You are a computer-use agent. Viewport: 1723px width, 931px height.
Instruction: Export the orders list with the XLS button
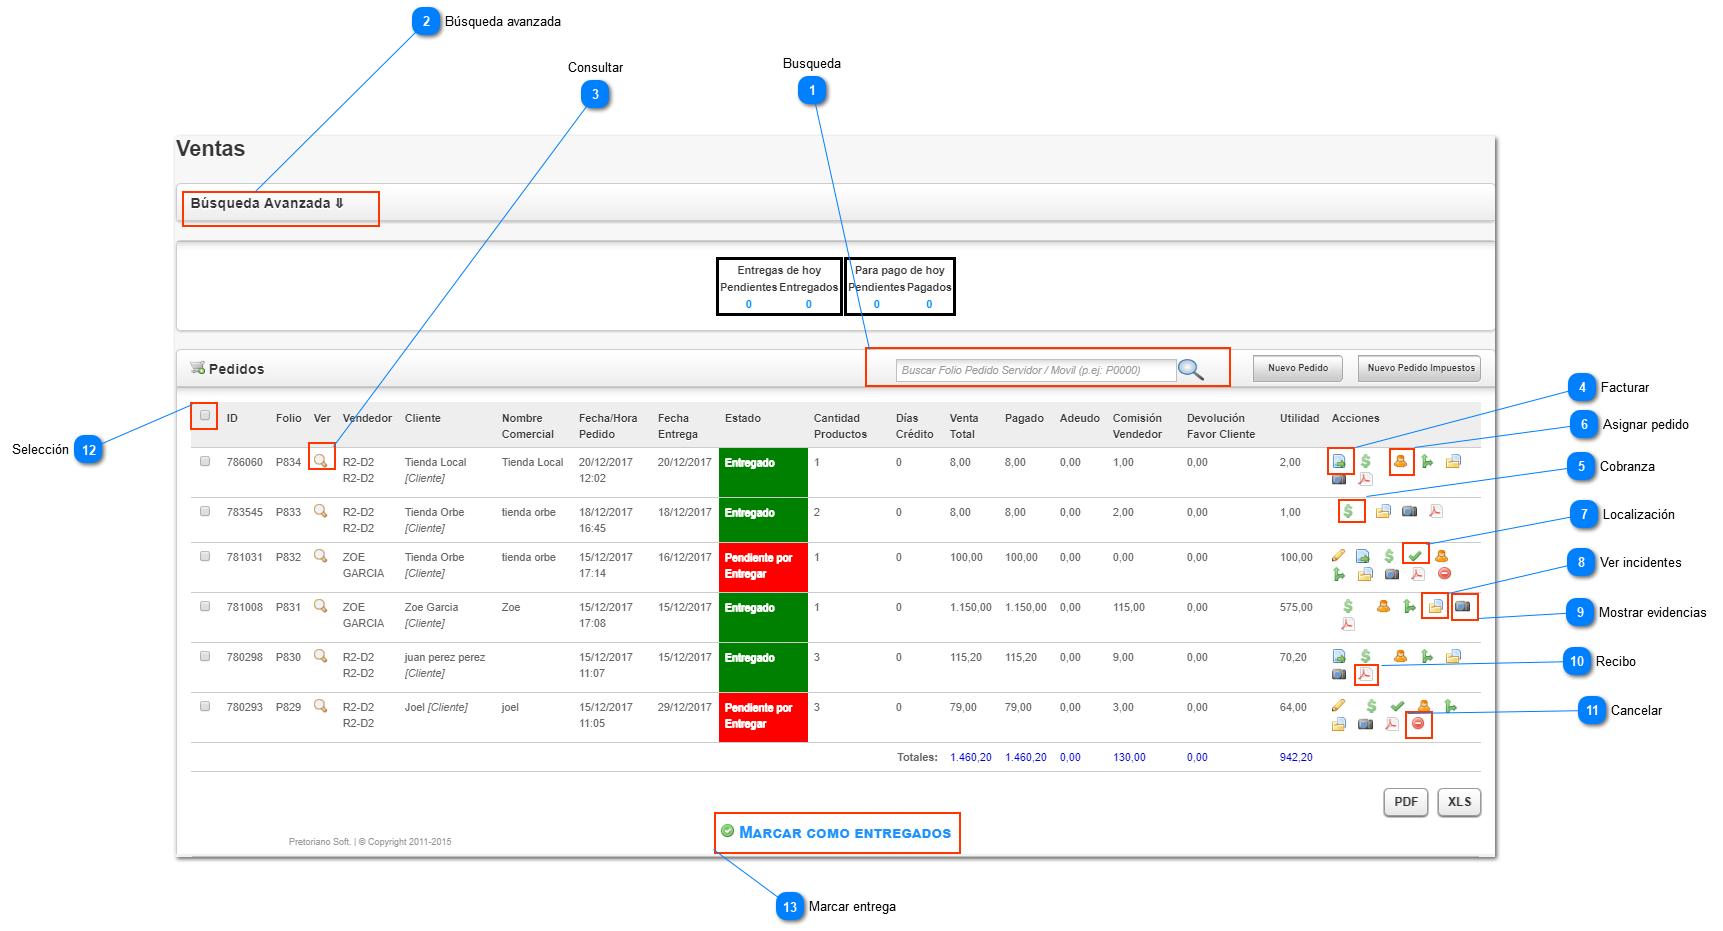(1459, 802)
